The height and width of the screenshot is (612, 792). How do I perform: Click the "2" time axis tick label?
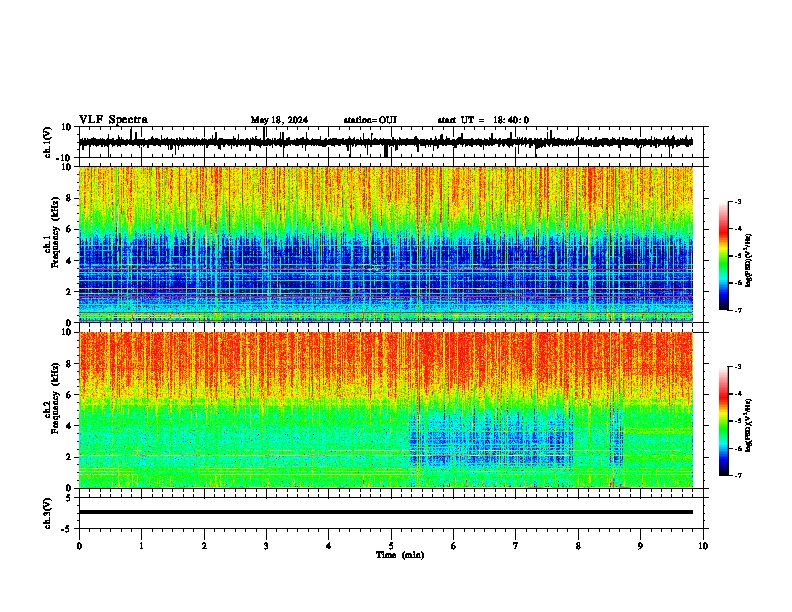204,546
